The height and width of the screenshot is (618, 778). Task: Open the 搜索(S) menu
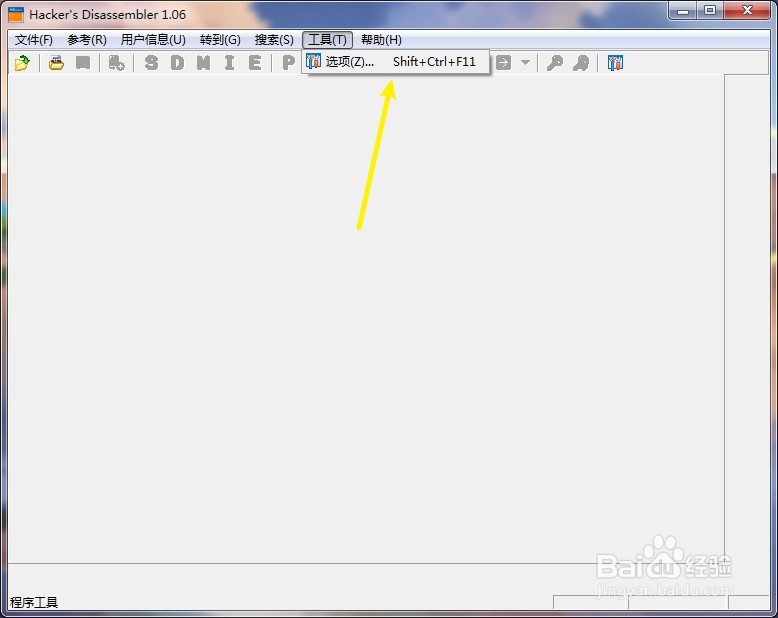[x=274, y=40]
